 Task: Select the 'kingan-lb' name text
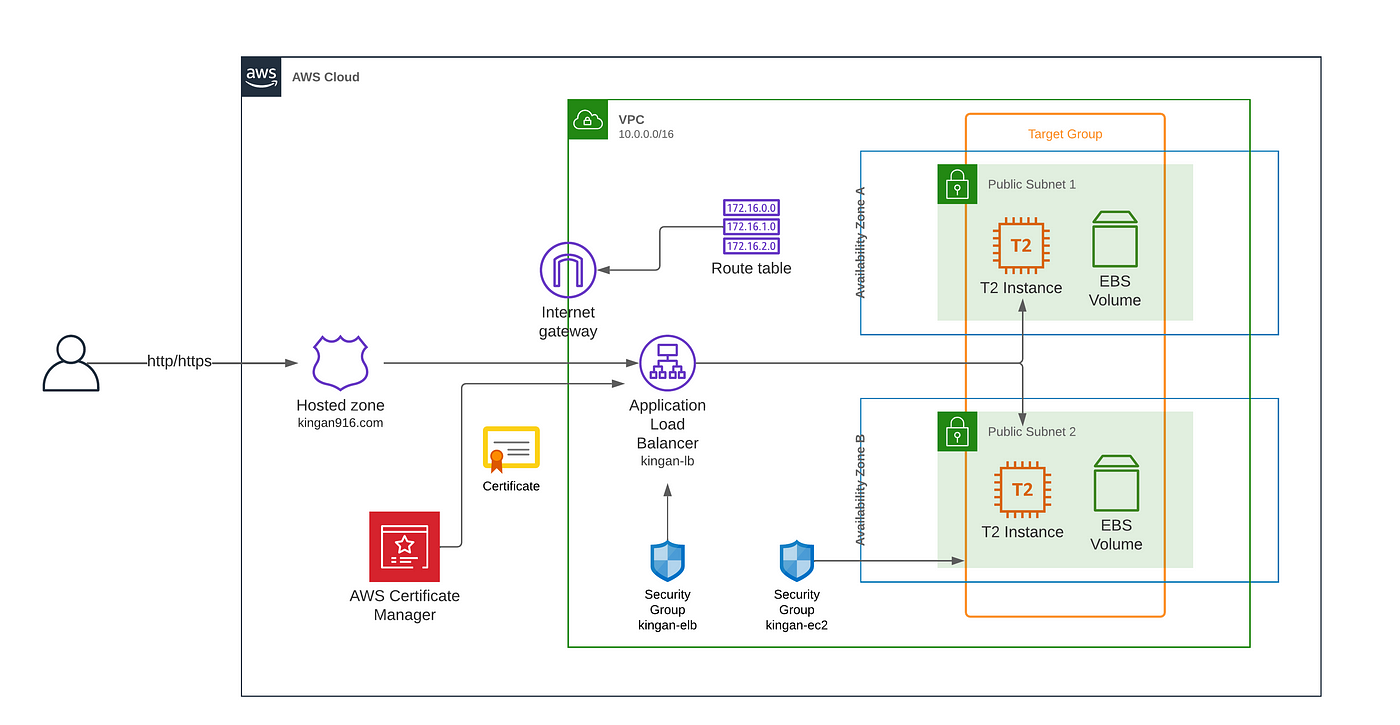click(667, 461)
